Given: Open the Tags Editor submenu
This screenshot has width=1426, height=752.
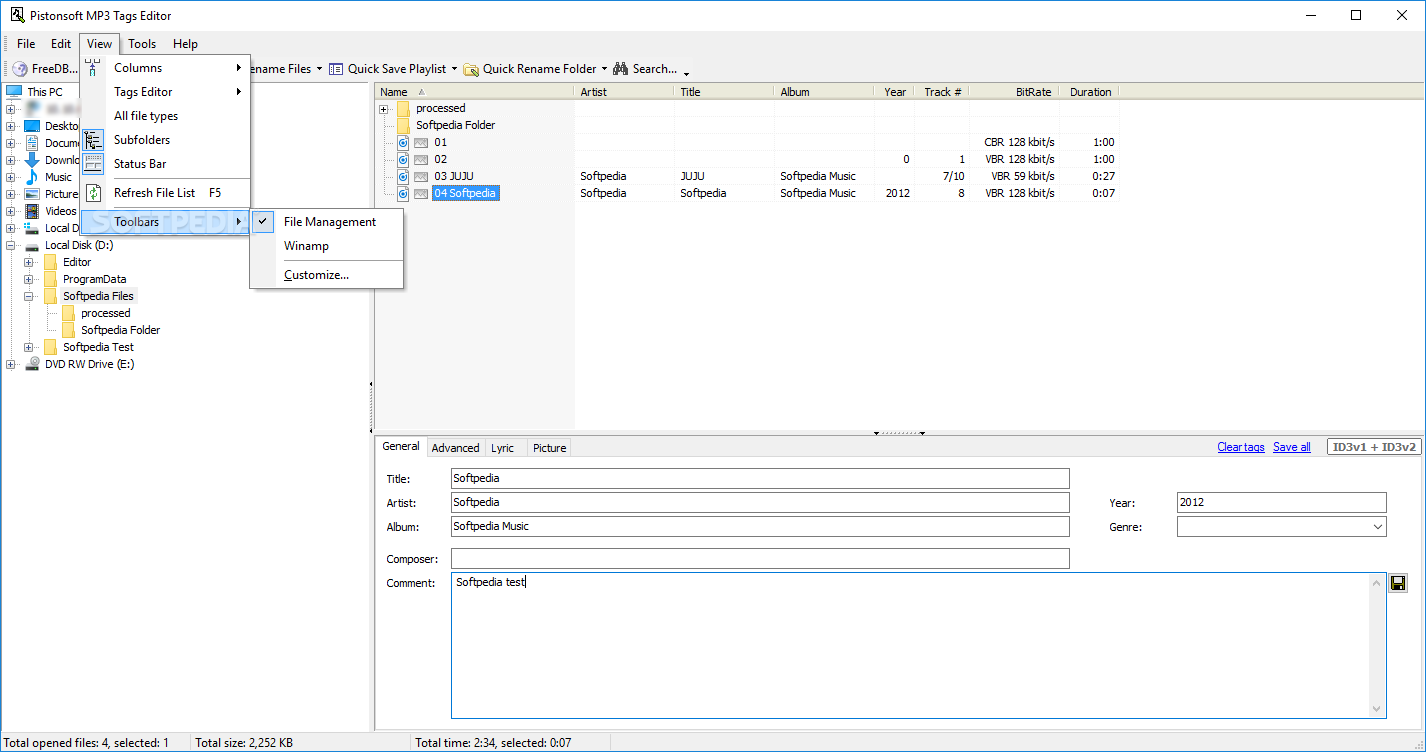Looking at the screenshot, I should (x=165, y=92).
